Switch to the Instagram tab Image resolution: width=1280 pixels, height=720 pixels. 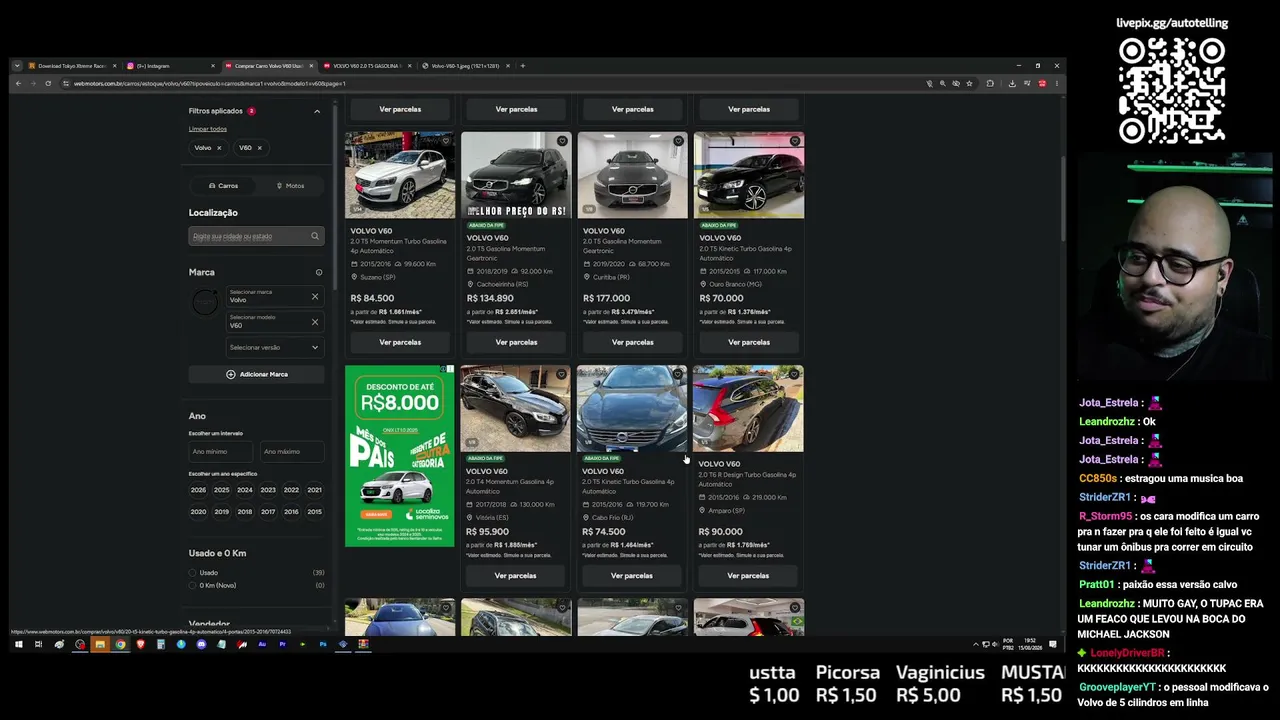click(170, 66)
